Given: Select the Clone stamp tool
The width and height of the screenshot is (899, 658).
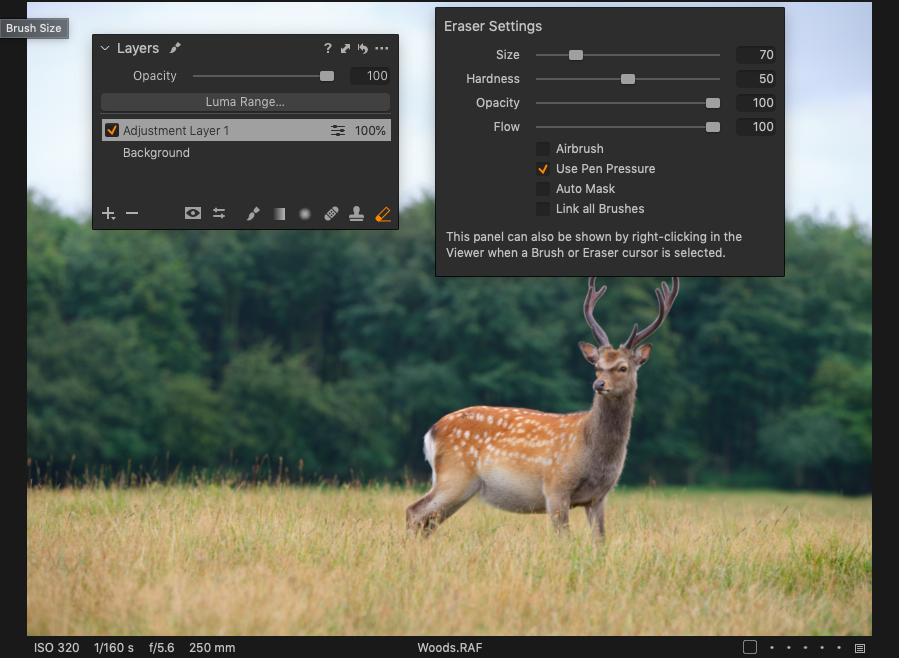Looking at the screenshot, I should (357, 214).
